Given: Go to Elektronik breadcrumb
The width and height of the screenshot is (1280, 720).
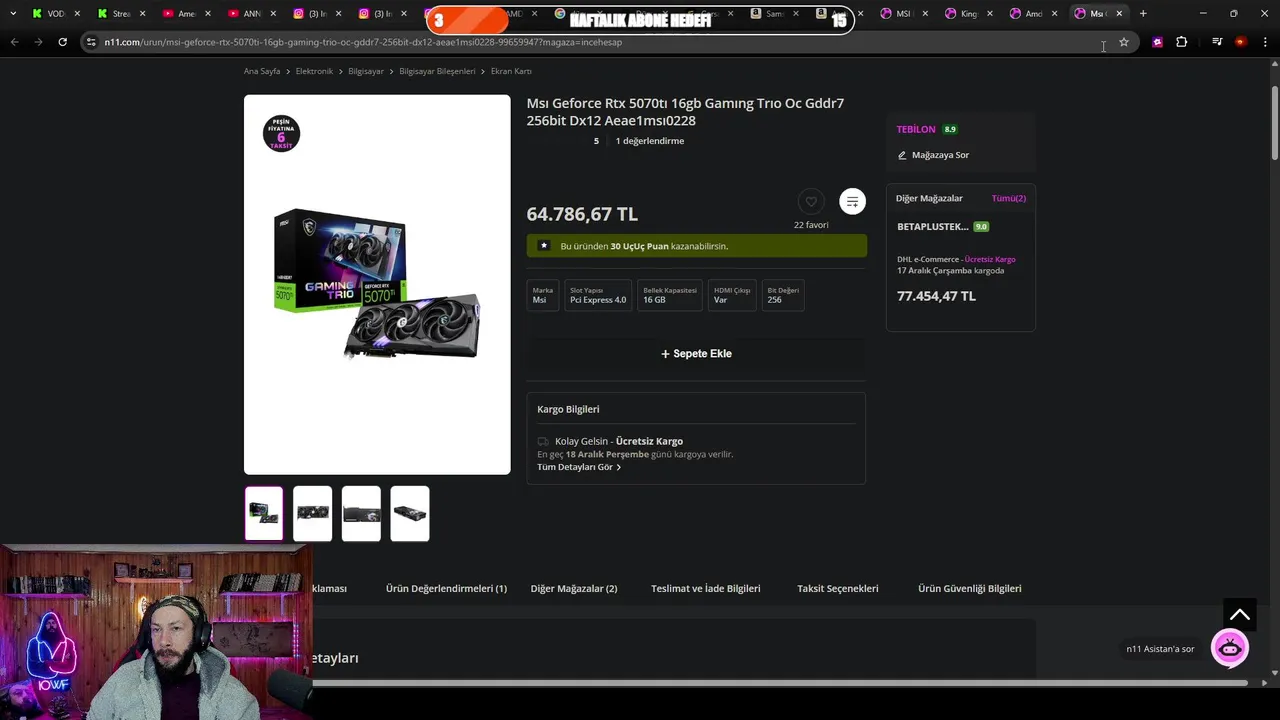Looking at the screenshot, I should click(314, 71).
